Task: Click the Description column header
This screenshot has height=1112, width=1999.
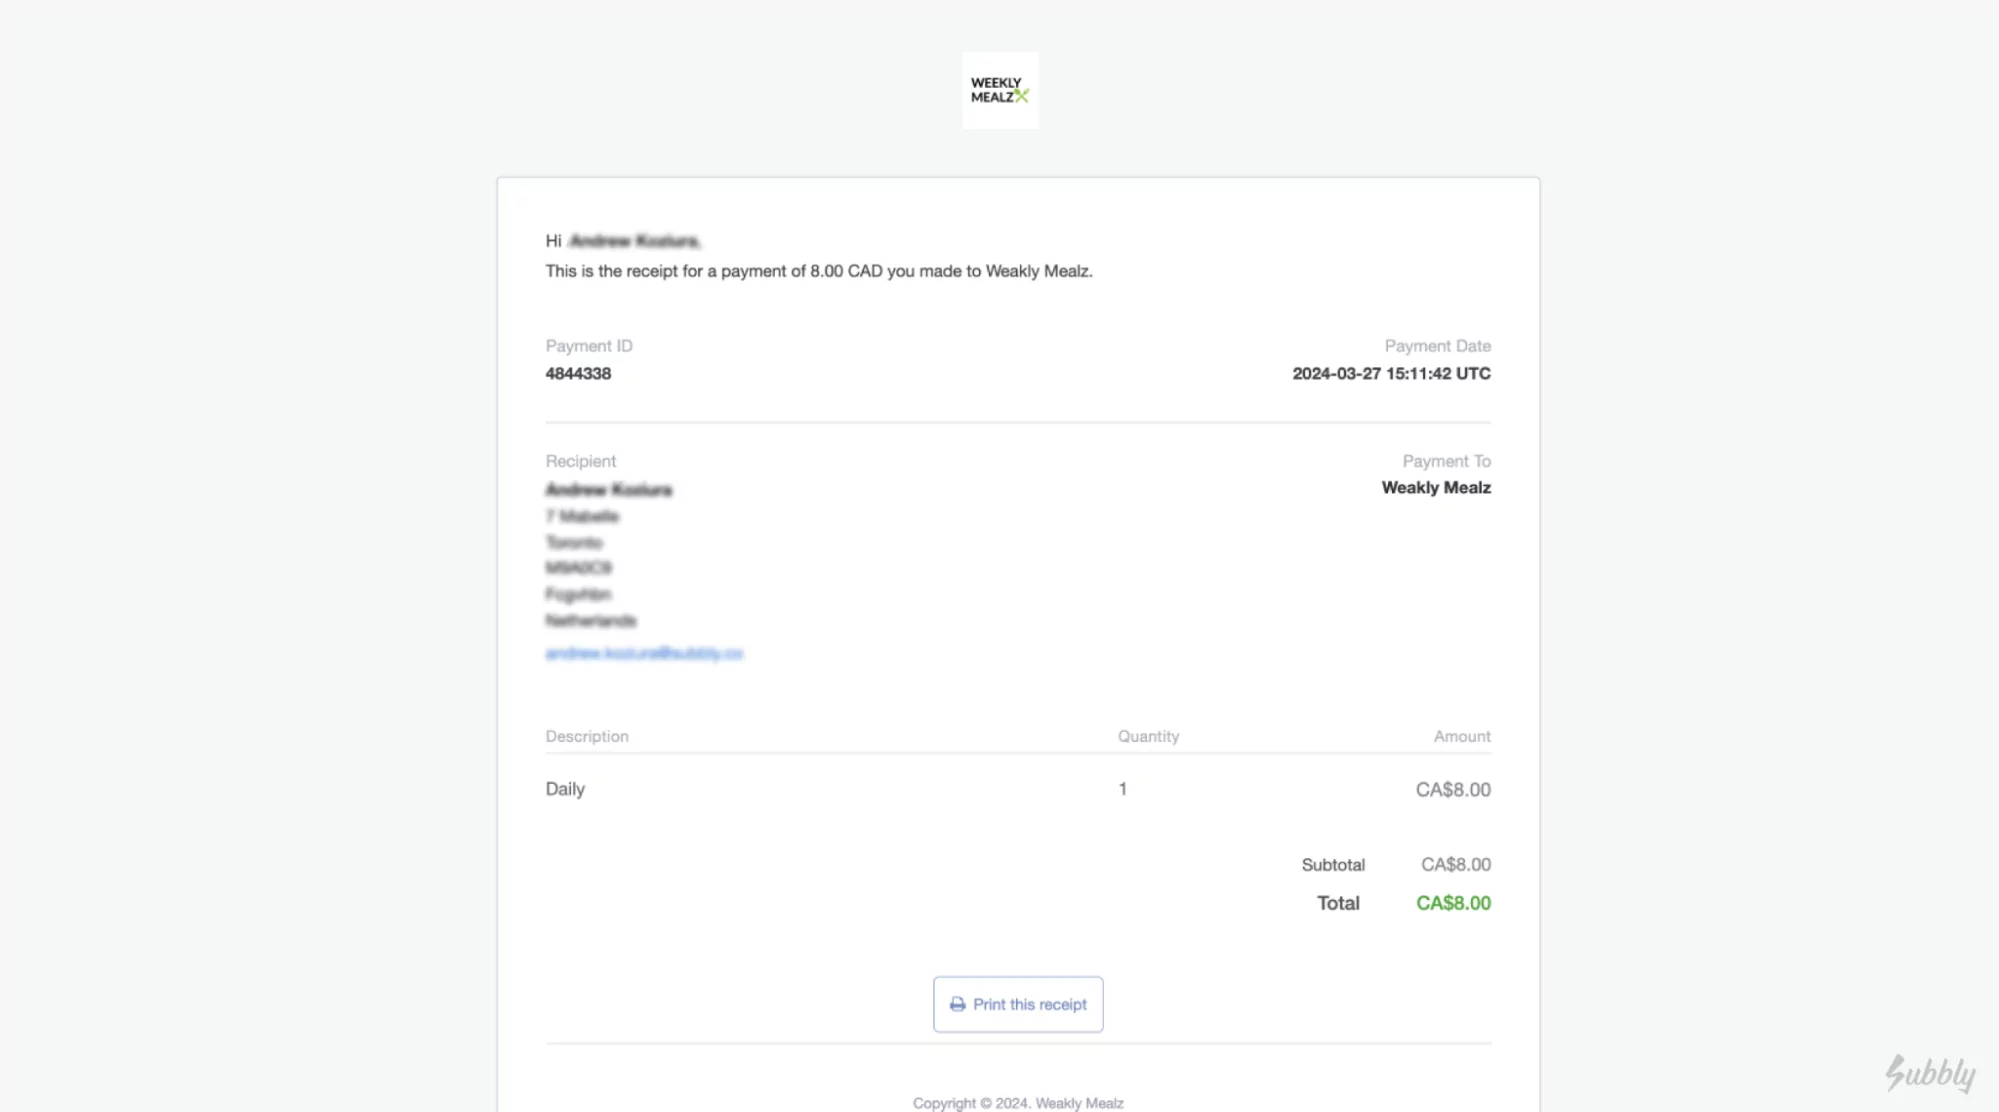Action: point(587,736)
